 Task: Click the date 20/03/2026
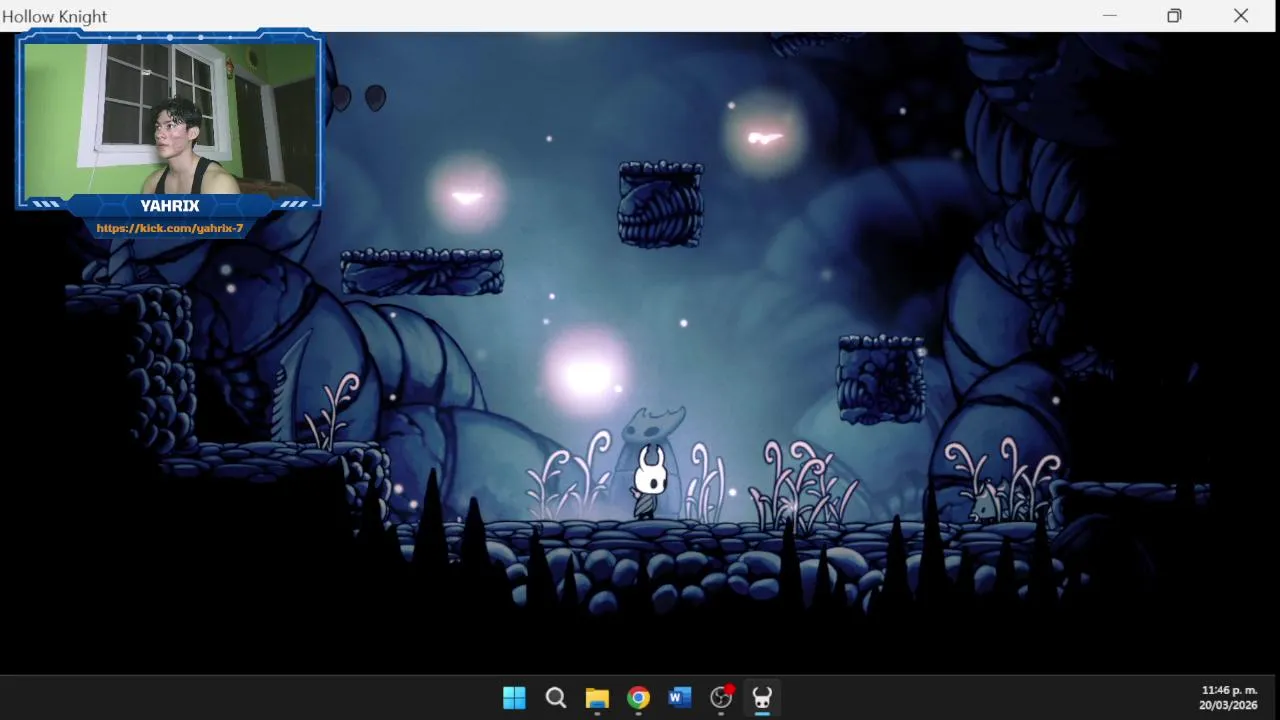pyautogui.click(x=1228, y=705)
